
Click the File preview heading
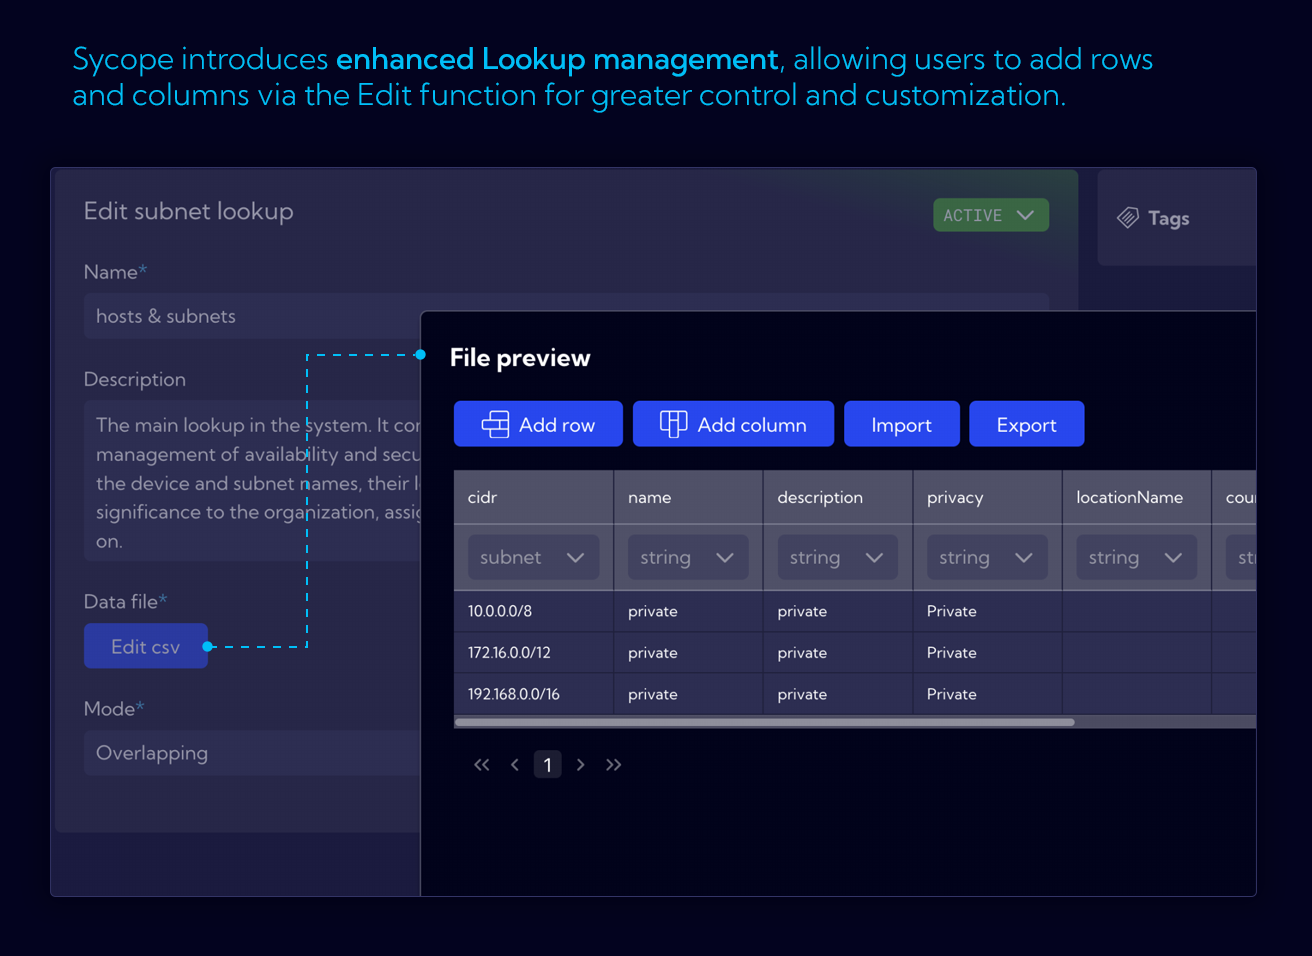pos(520,358)
